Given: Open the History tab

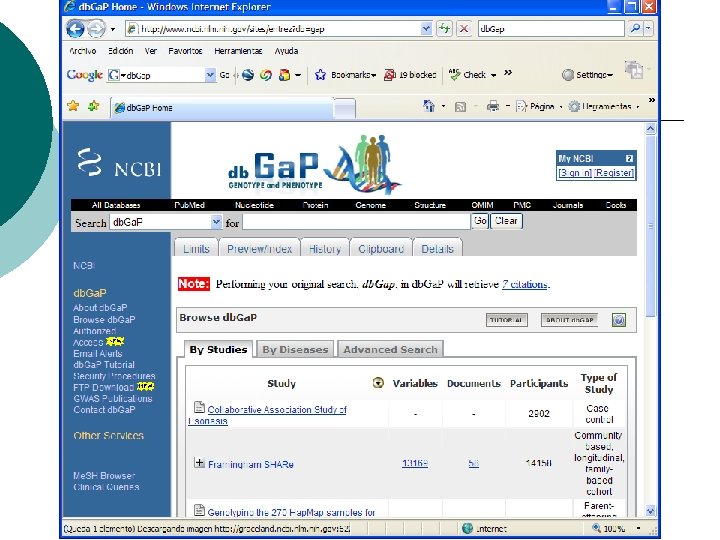Looking at the screenshot, I should [325, 248].
